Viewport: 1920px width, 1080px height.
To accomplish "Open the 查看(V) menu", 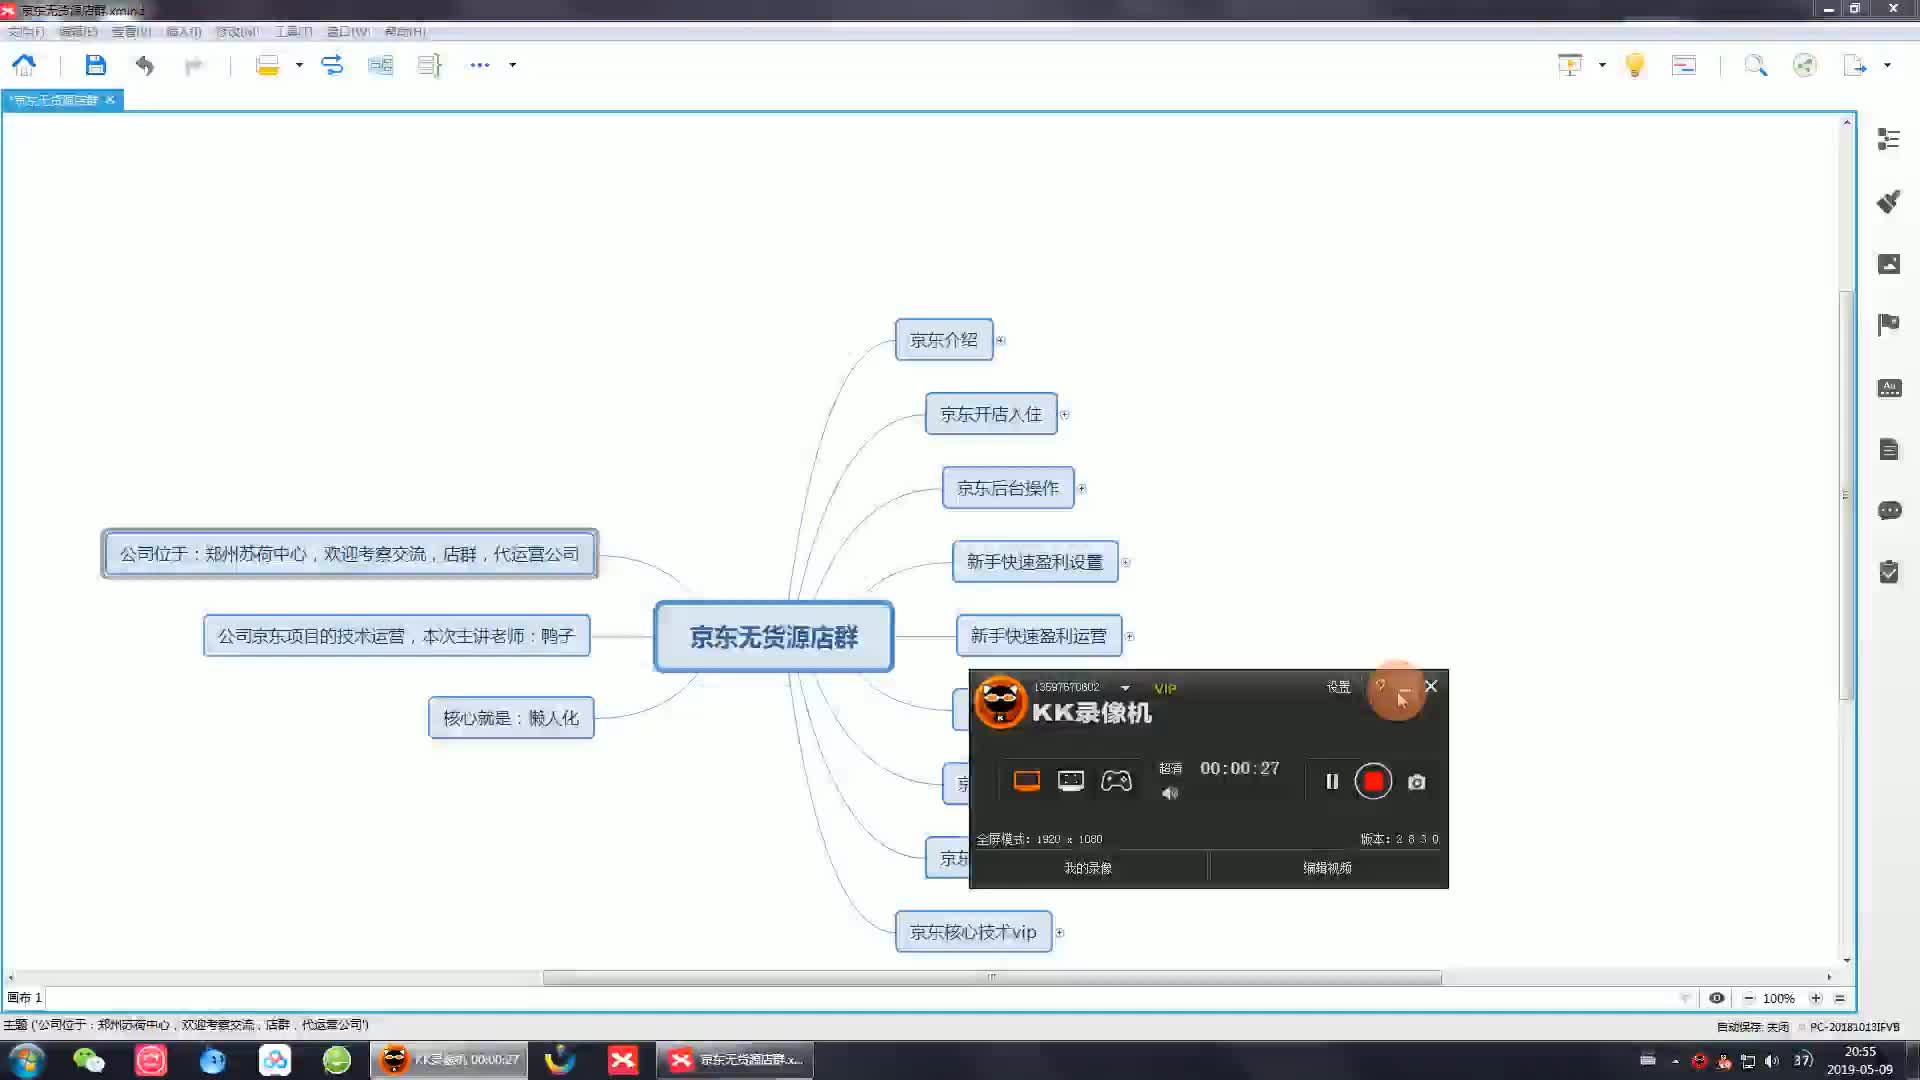I will (x=131, y=32).
